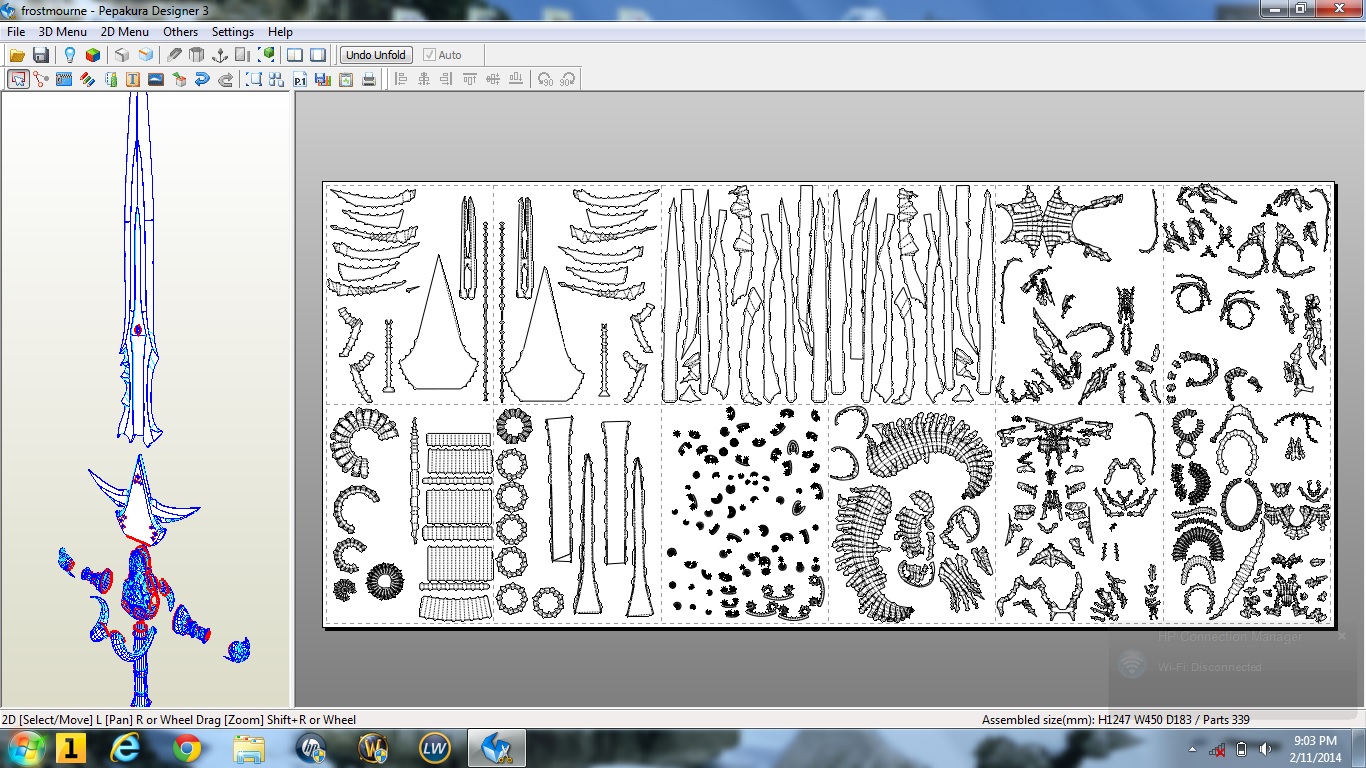Click the grey cylinder toolbar icon

pos(196,55)
